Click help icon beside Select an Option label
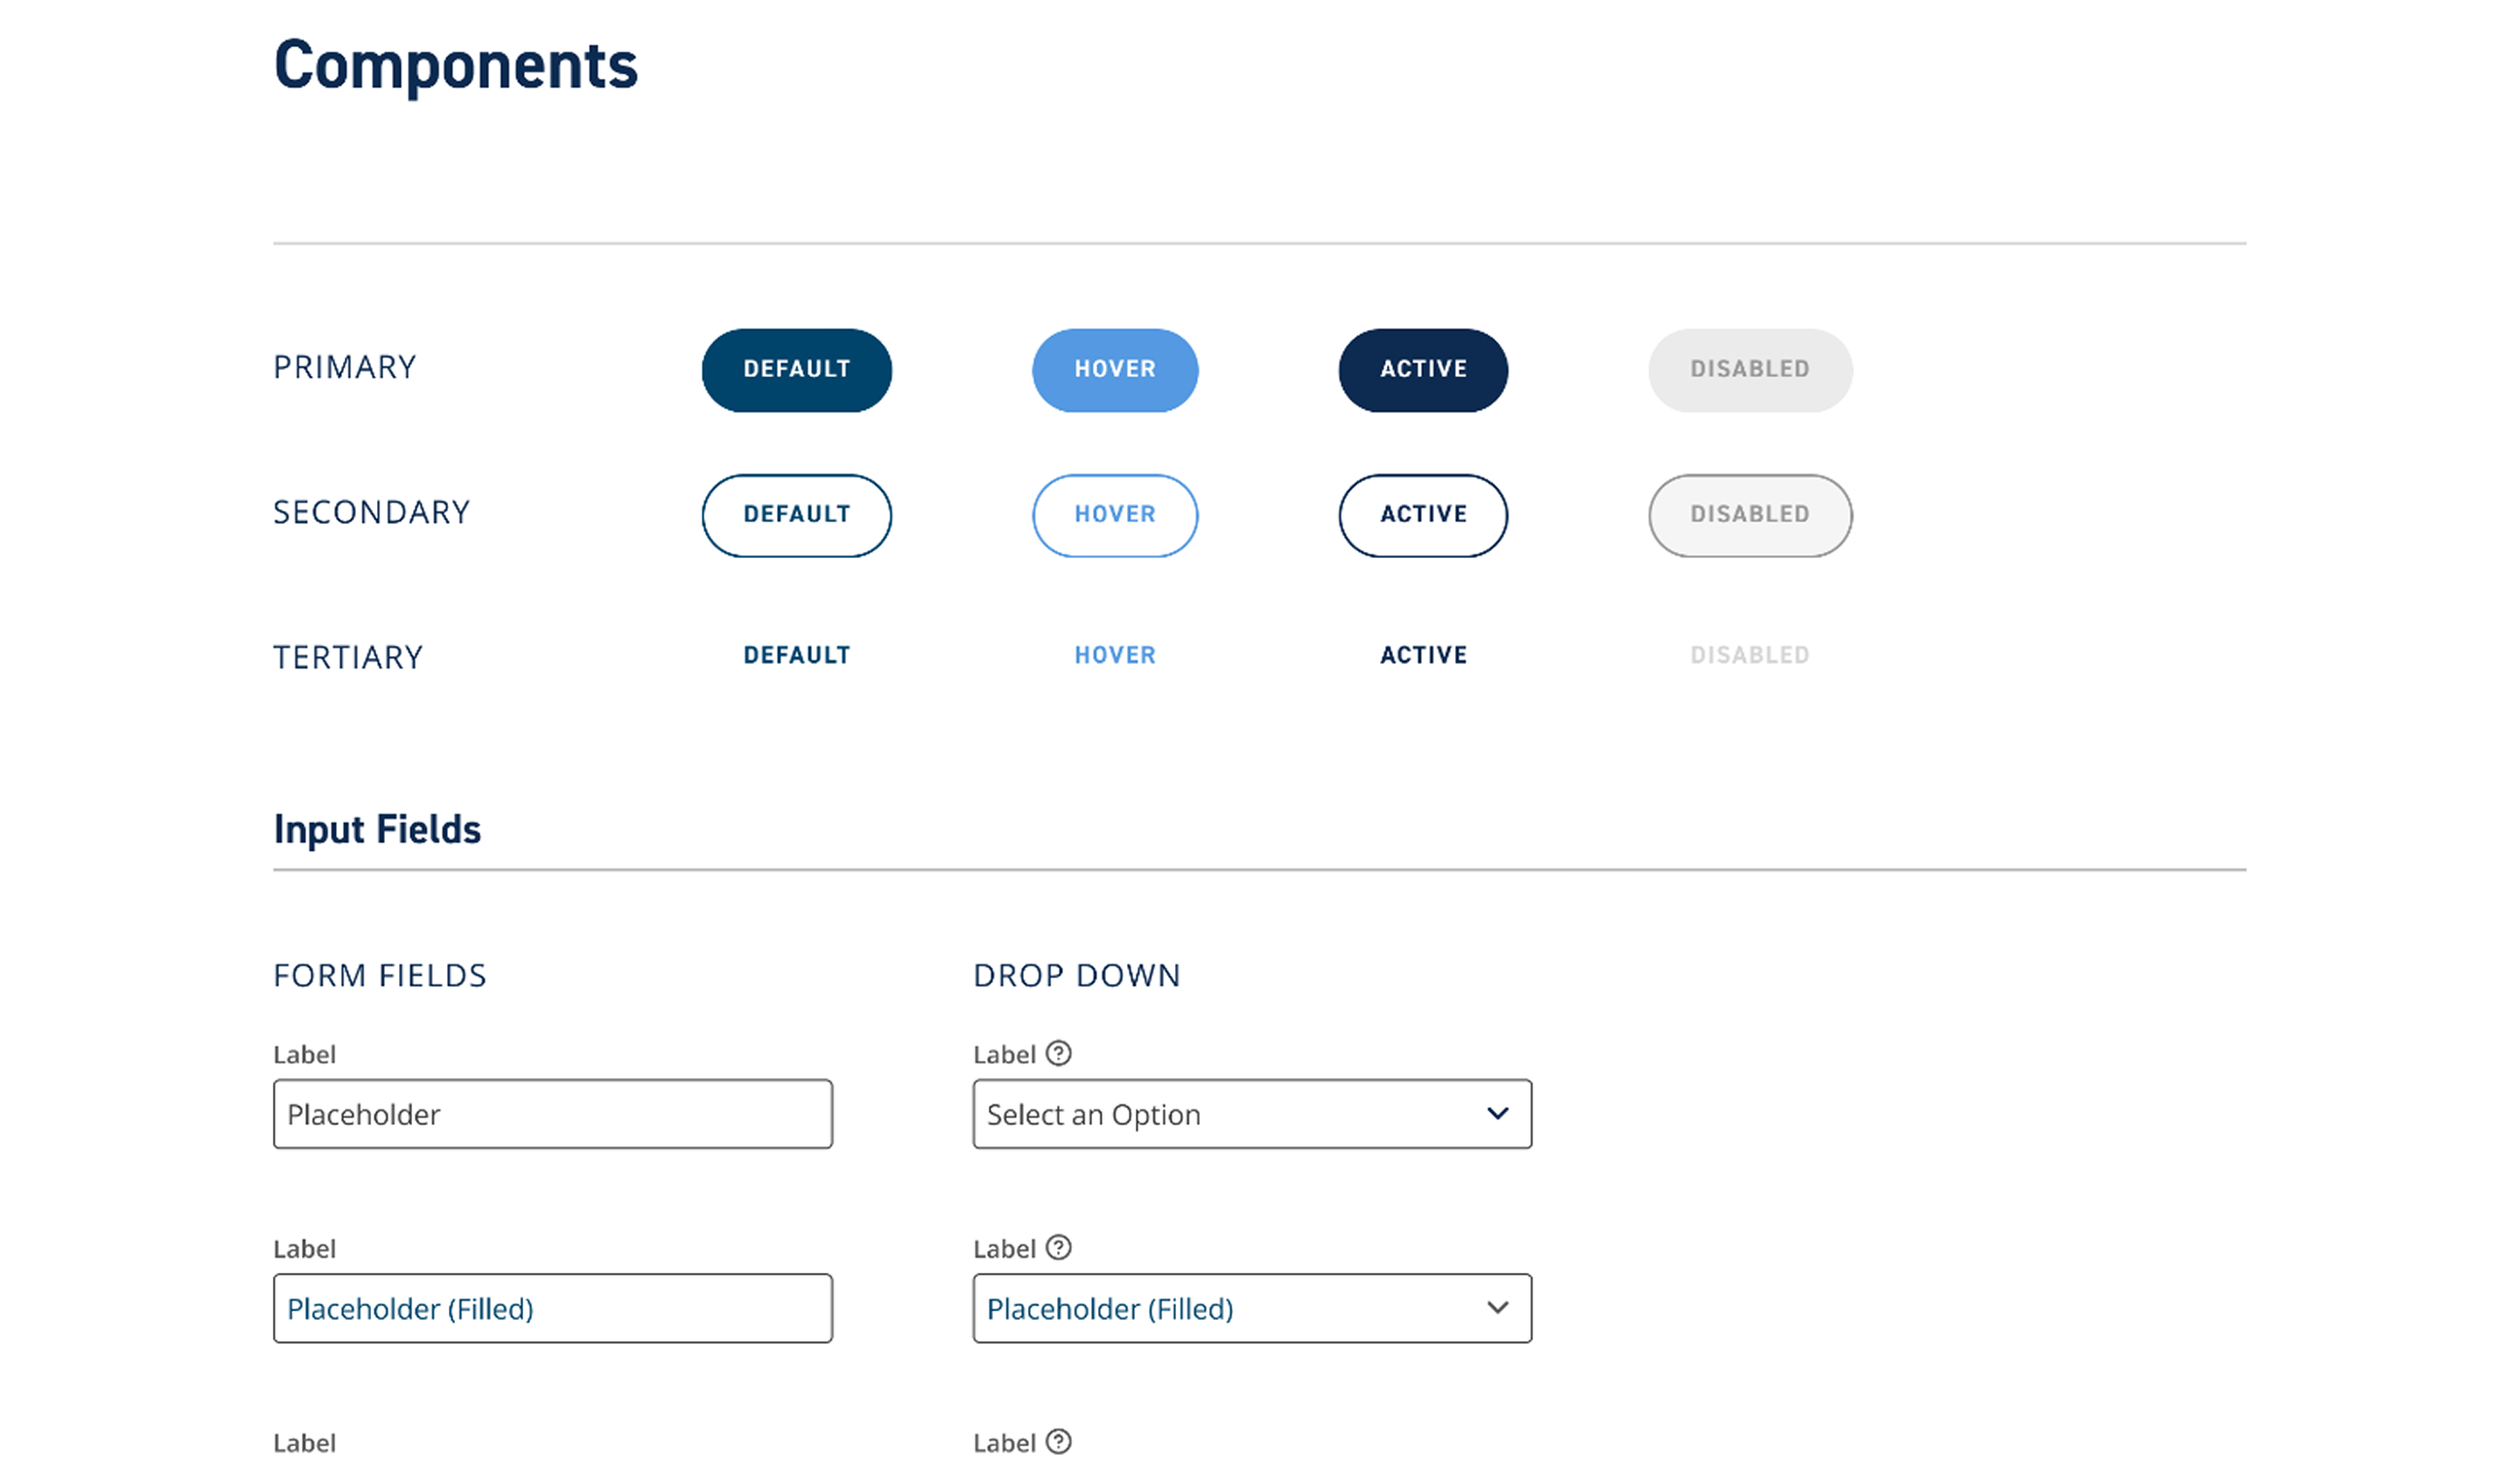Screen dimensions: 2520x1461 1058,1053
